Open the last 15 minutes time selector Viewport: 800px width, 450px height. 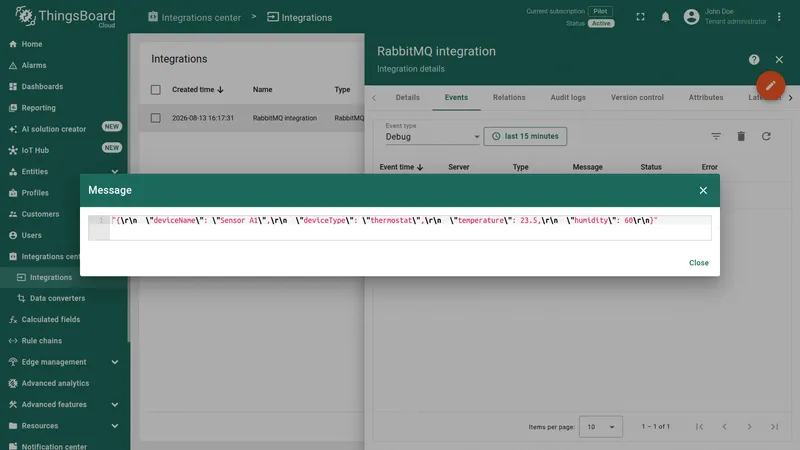click(x=525, y=136)
